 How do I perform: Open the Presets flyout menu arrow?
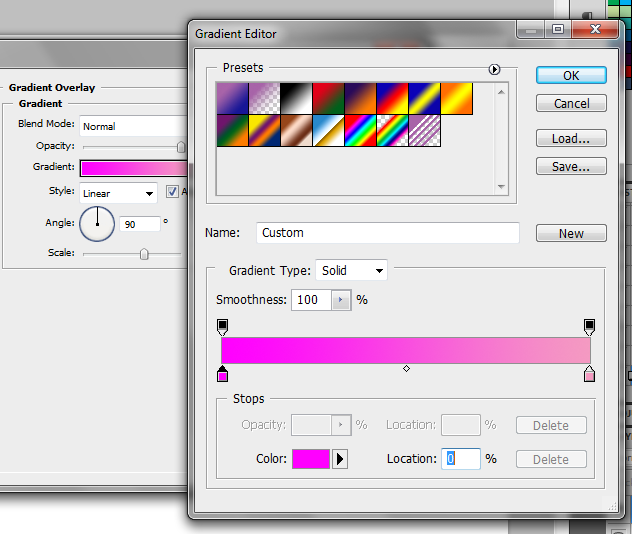pos(494,69)
